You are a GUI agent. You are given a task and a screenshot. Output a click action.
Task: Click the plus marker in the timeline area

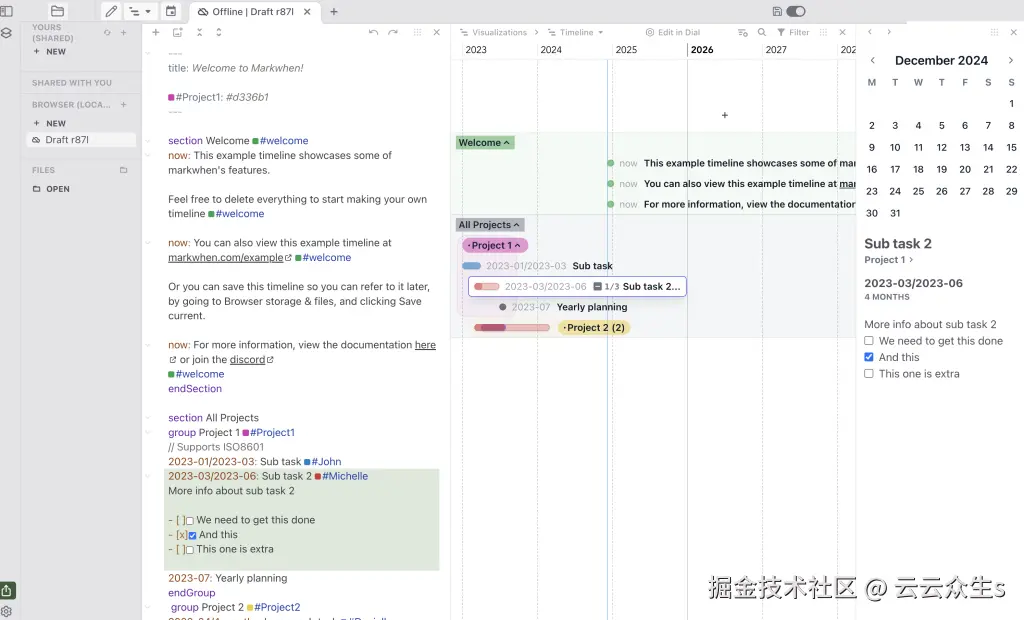(x=724, y=115)
